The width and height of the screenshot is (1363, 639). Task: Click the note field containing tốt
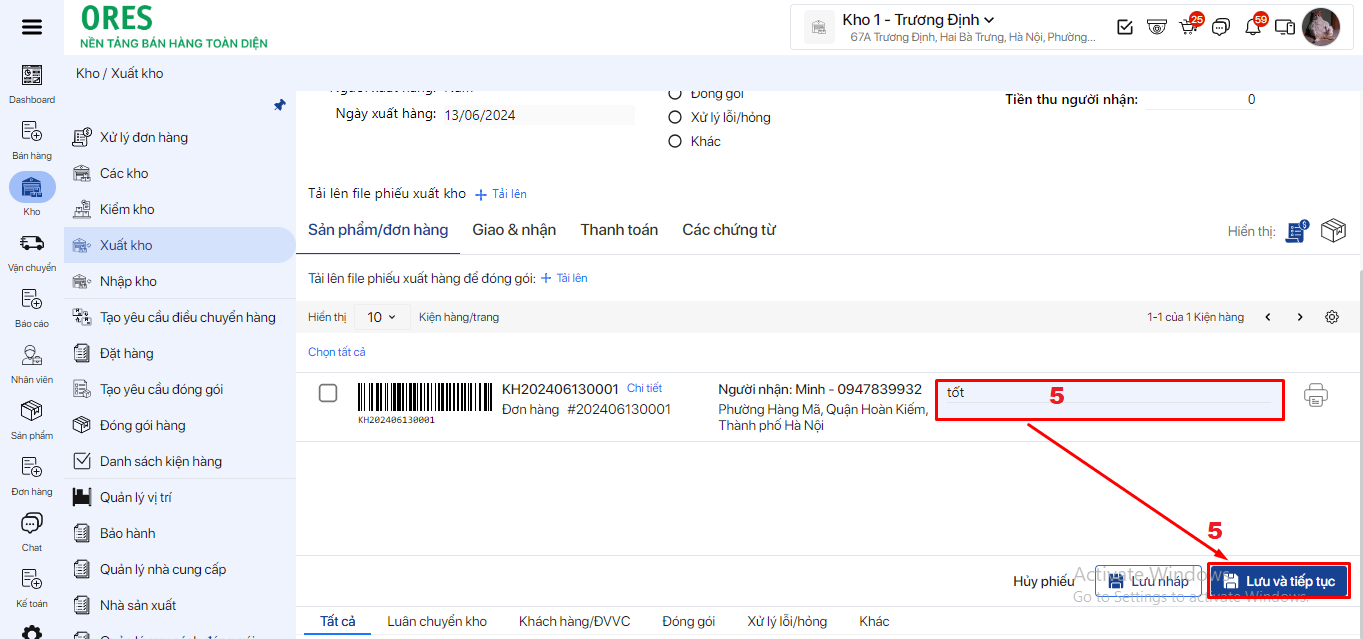tap(1108, 394)
